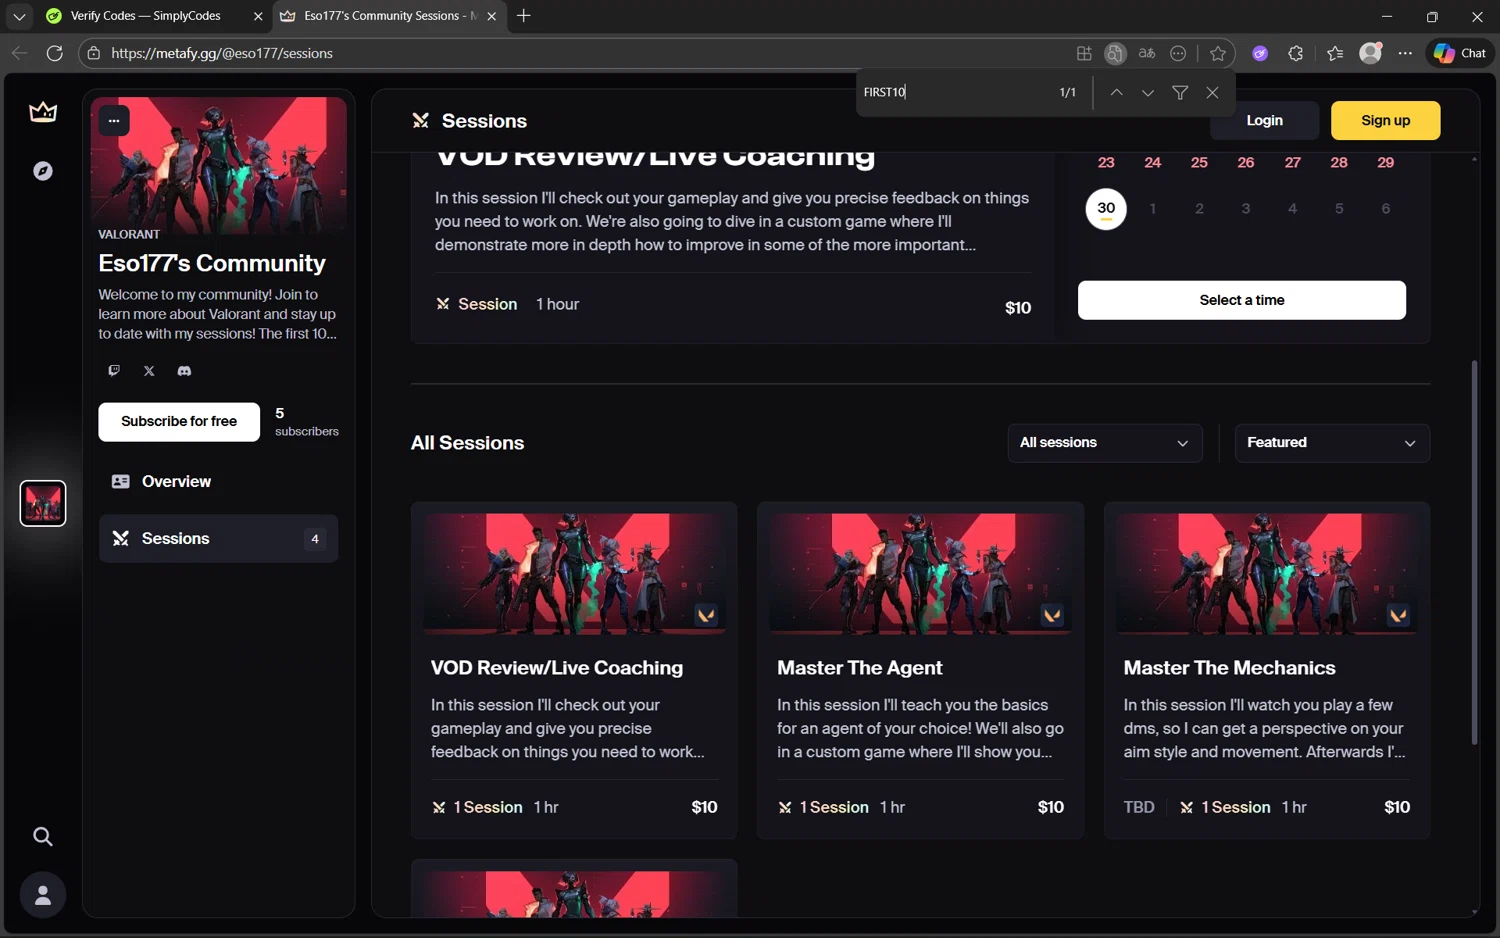Open find bar filter options
The width and height of the screenshot is (1500, 938).
pos(1180,92)
